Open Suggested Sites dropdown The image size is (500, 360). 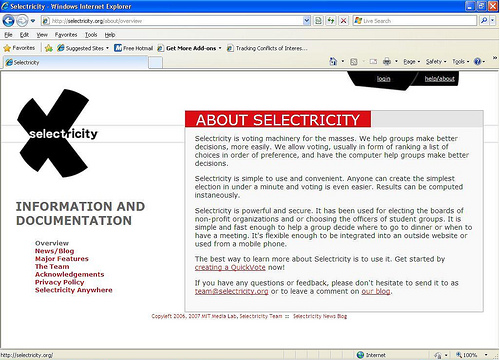pyautogui.click(x=83, y=48)
